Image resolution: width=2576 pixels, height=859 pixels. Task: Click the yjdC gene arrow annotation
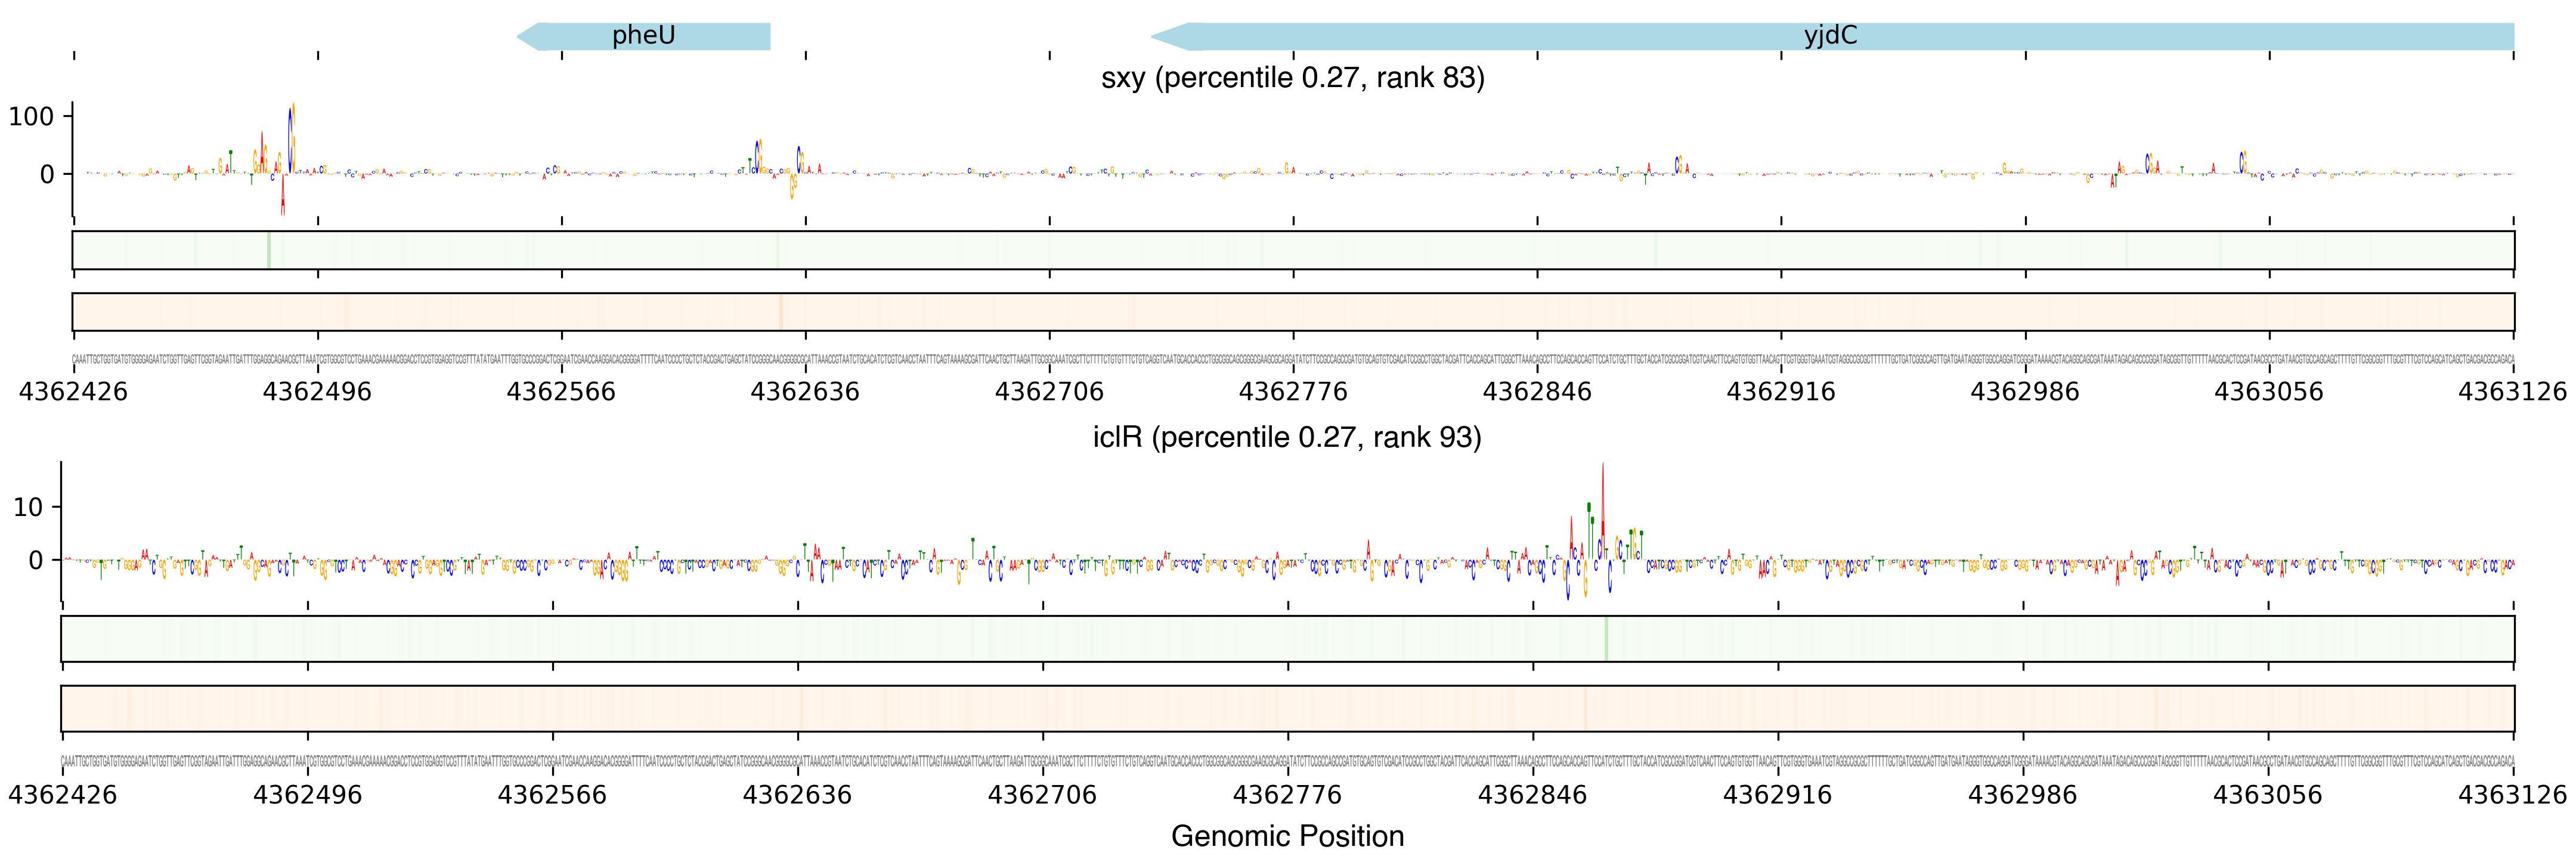pos(1830,36)
